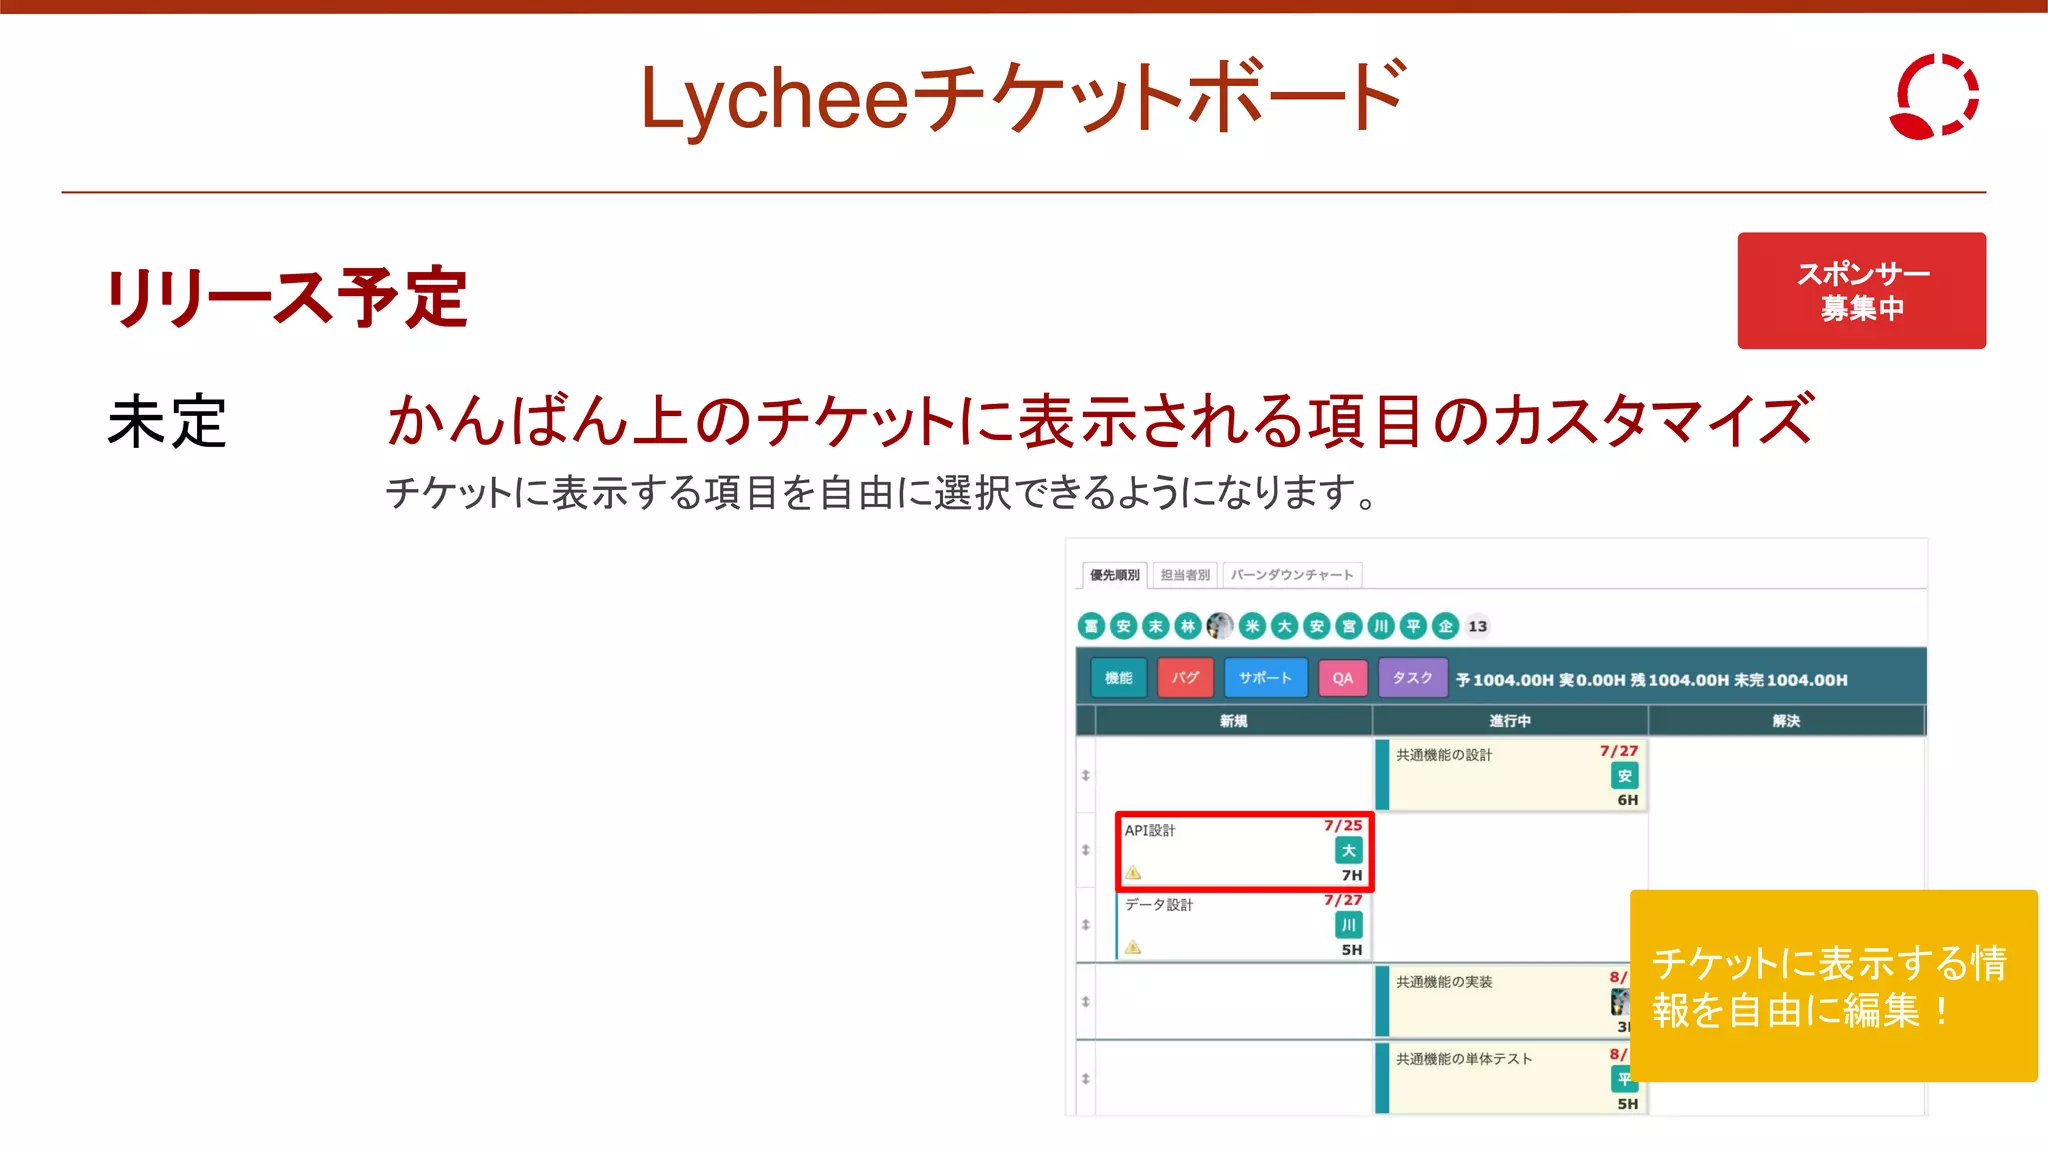Click the move handle beside API設計 row

pyautogui.click(x=1085, y=850)
